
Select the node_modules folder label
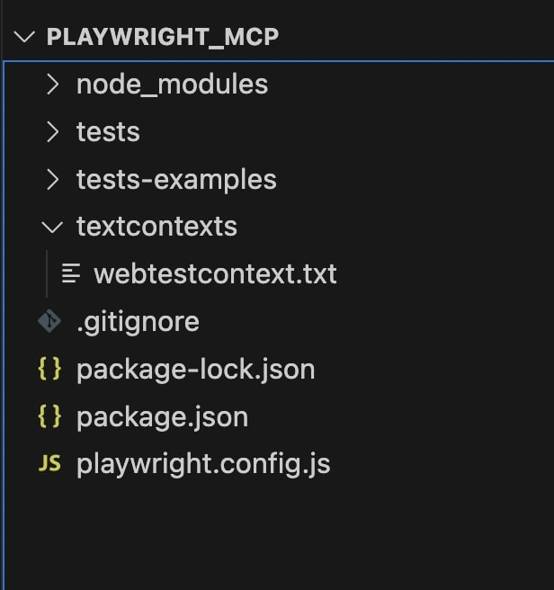pos(172,84)
